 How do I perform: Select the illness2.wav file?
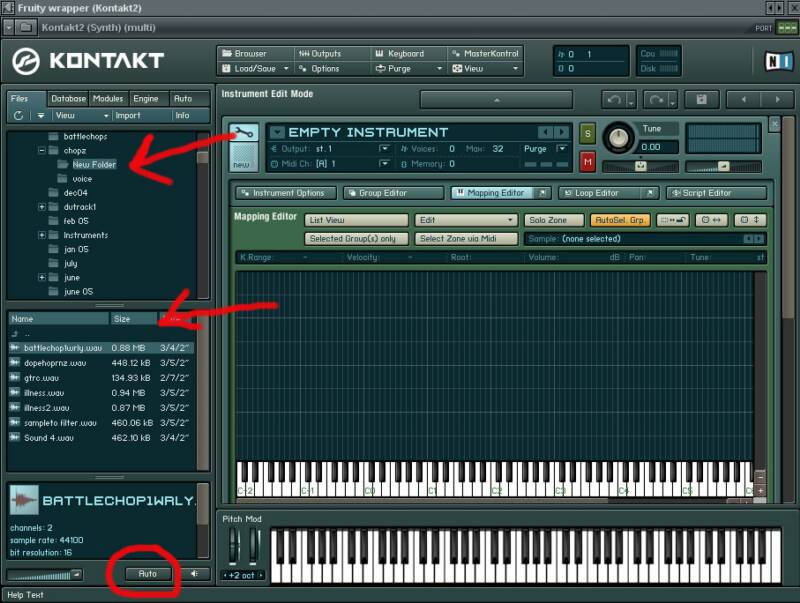click(x=101, y=408)
